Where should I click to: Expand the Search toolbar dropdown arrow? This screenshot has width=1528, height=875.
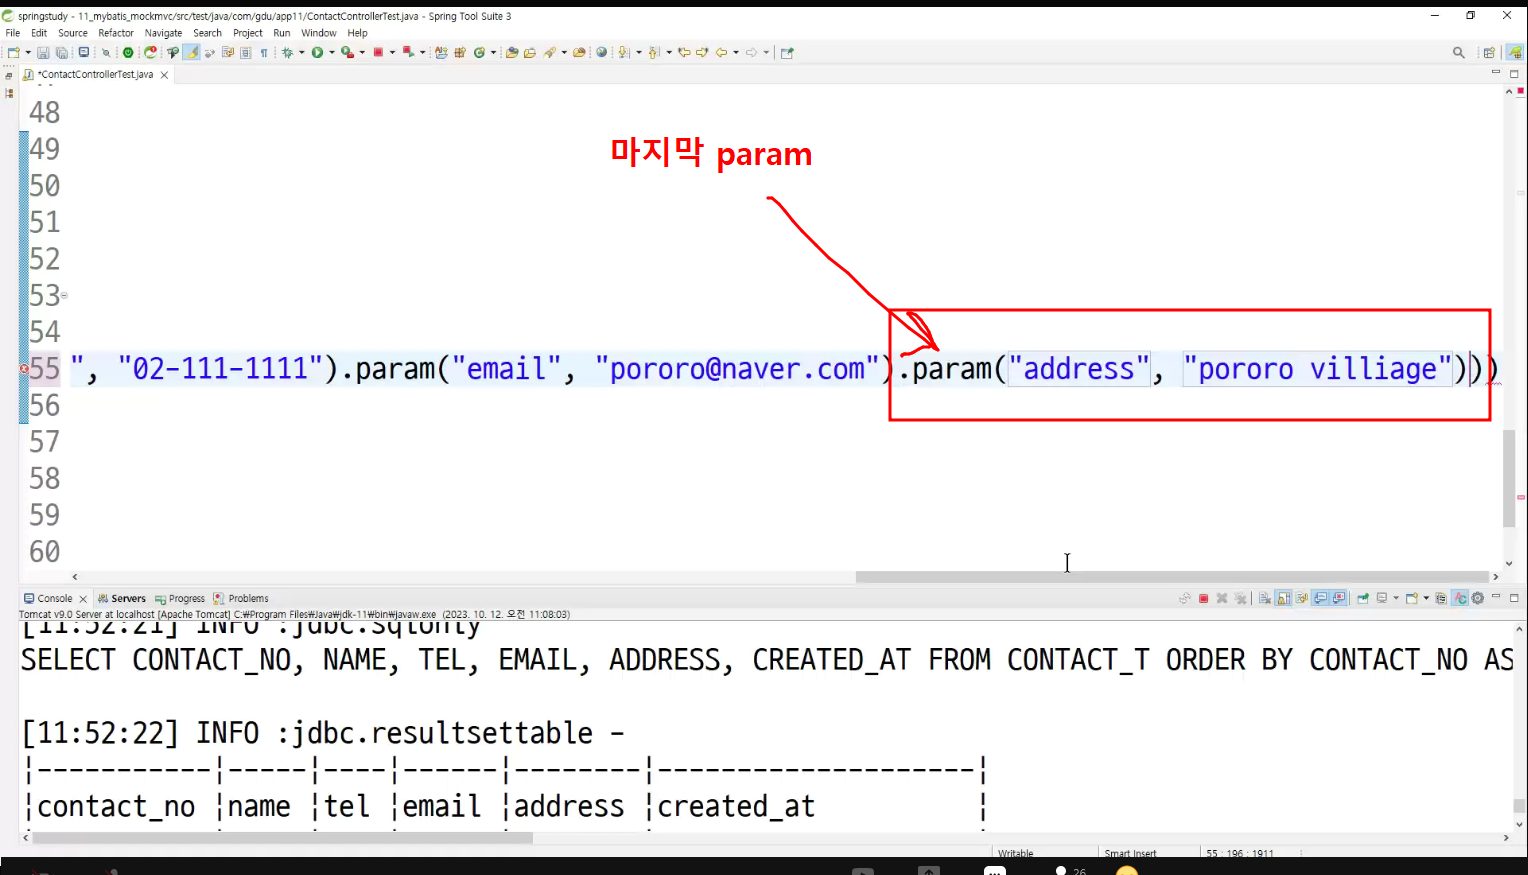click(x=564, y=52)
